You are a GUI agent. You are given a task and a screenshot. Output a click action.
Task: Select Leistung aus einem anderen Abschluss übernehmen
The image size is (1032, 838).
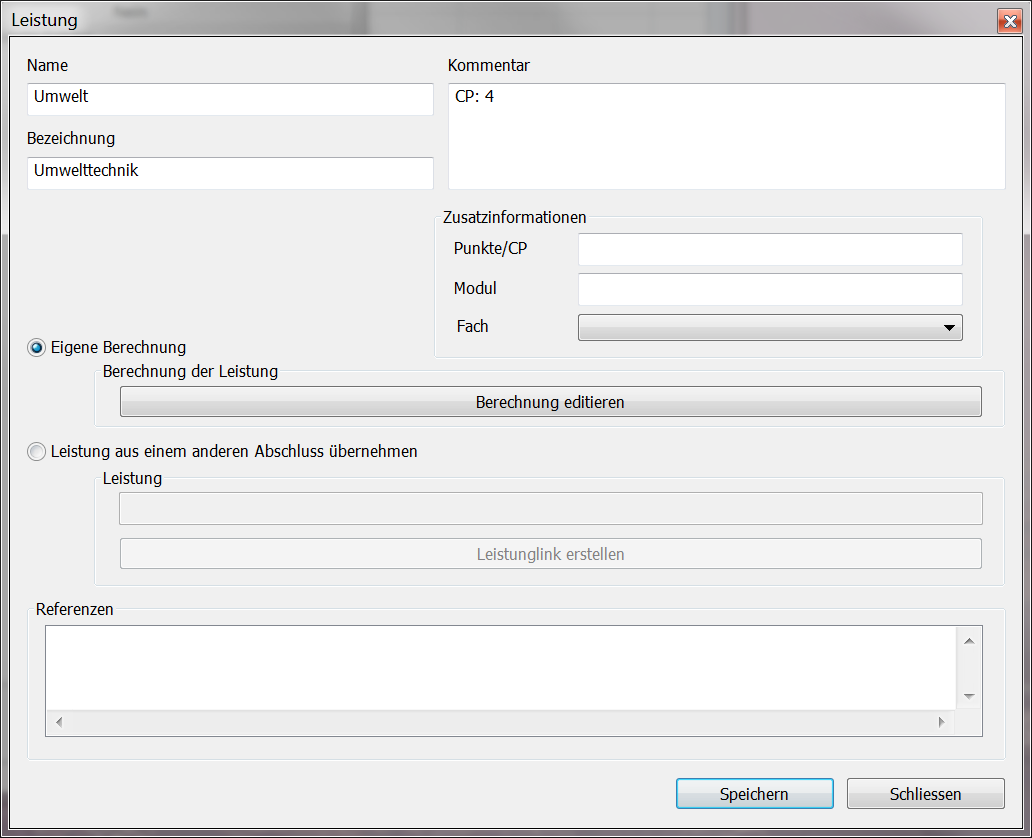click(x=37, y=451)
